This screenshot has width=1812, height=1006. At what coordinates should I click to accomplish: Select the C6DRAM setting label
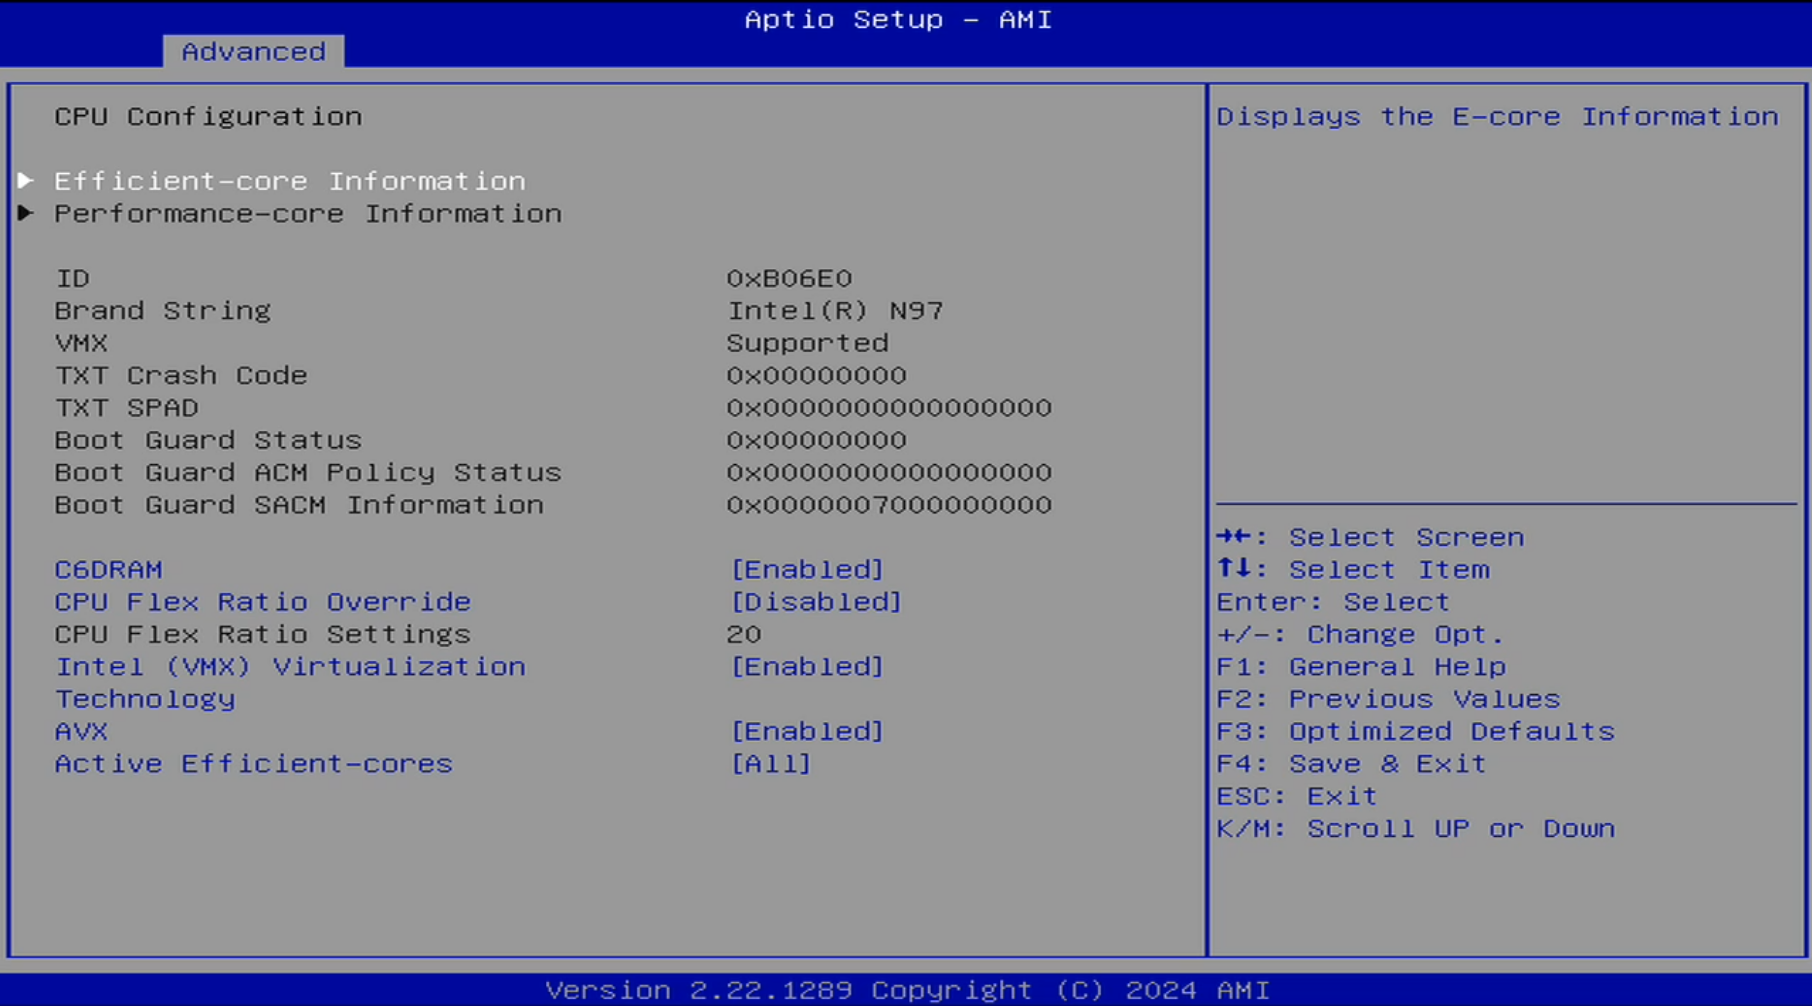click(x=108, y=570)
